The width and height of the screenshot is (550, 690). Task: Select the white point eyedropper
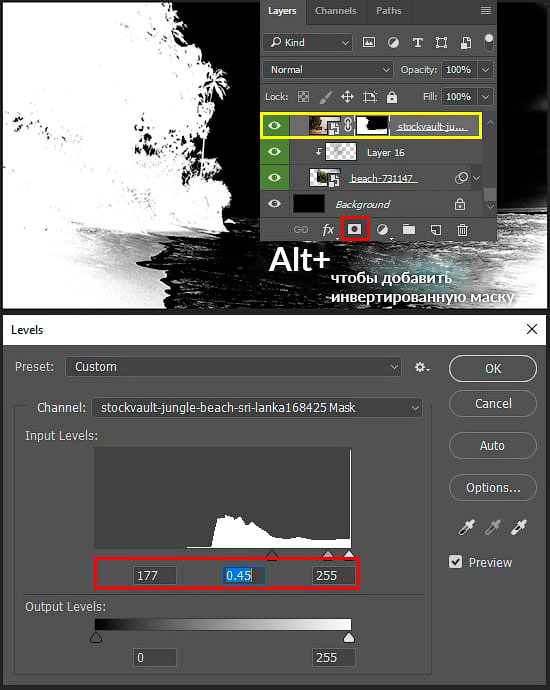518,527
